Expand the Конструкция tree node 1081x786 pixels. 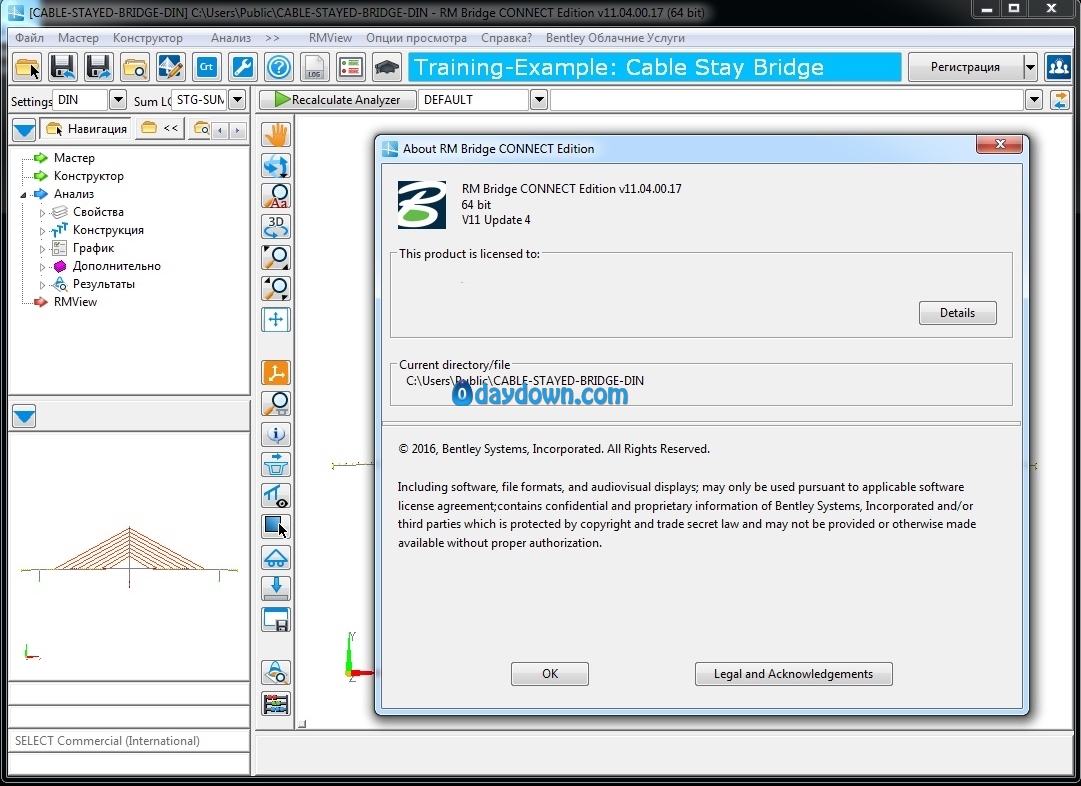[42, 231]
